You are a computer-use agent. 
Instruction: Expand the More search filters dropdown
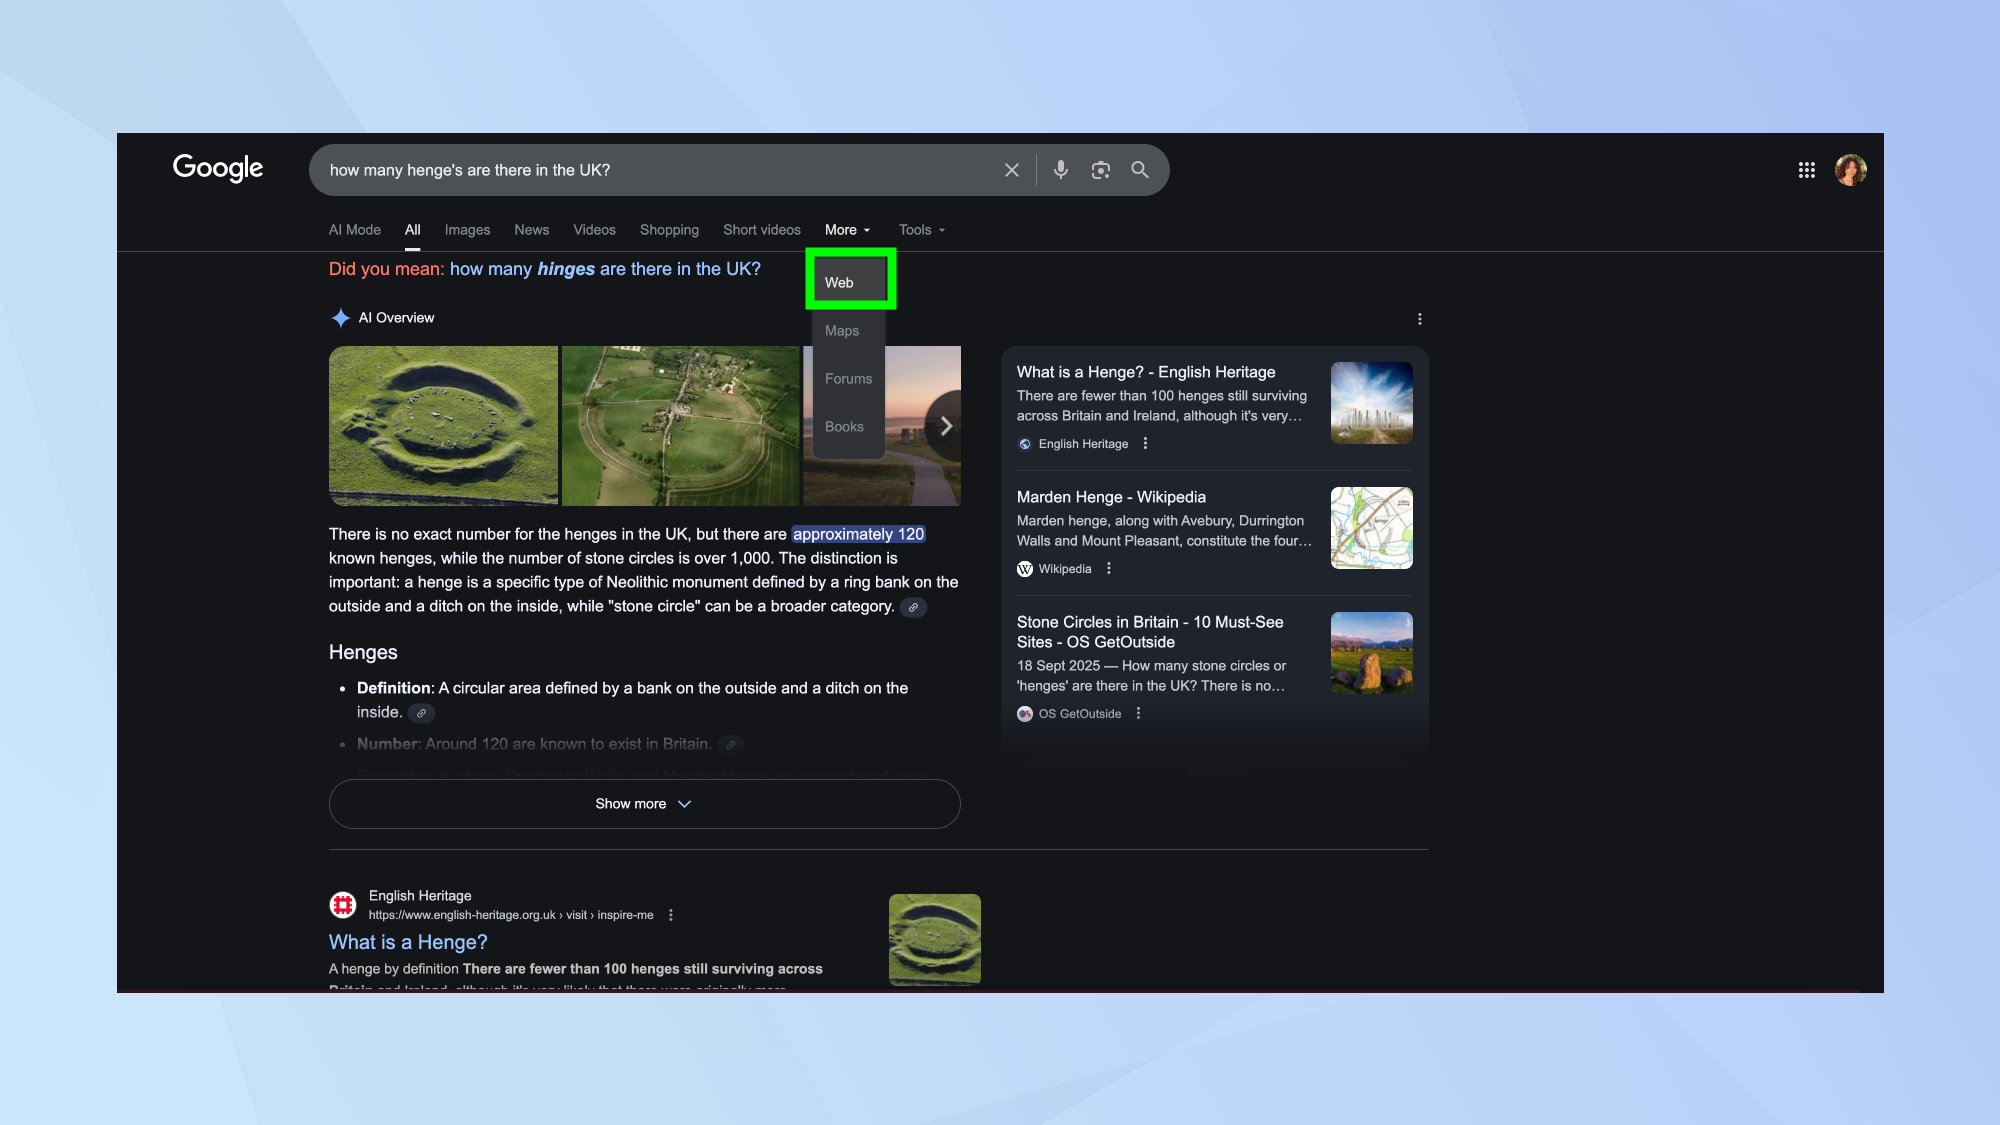[x=847, y=230]
